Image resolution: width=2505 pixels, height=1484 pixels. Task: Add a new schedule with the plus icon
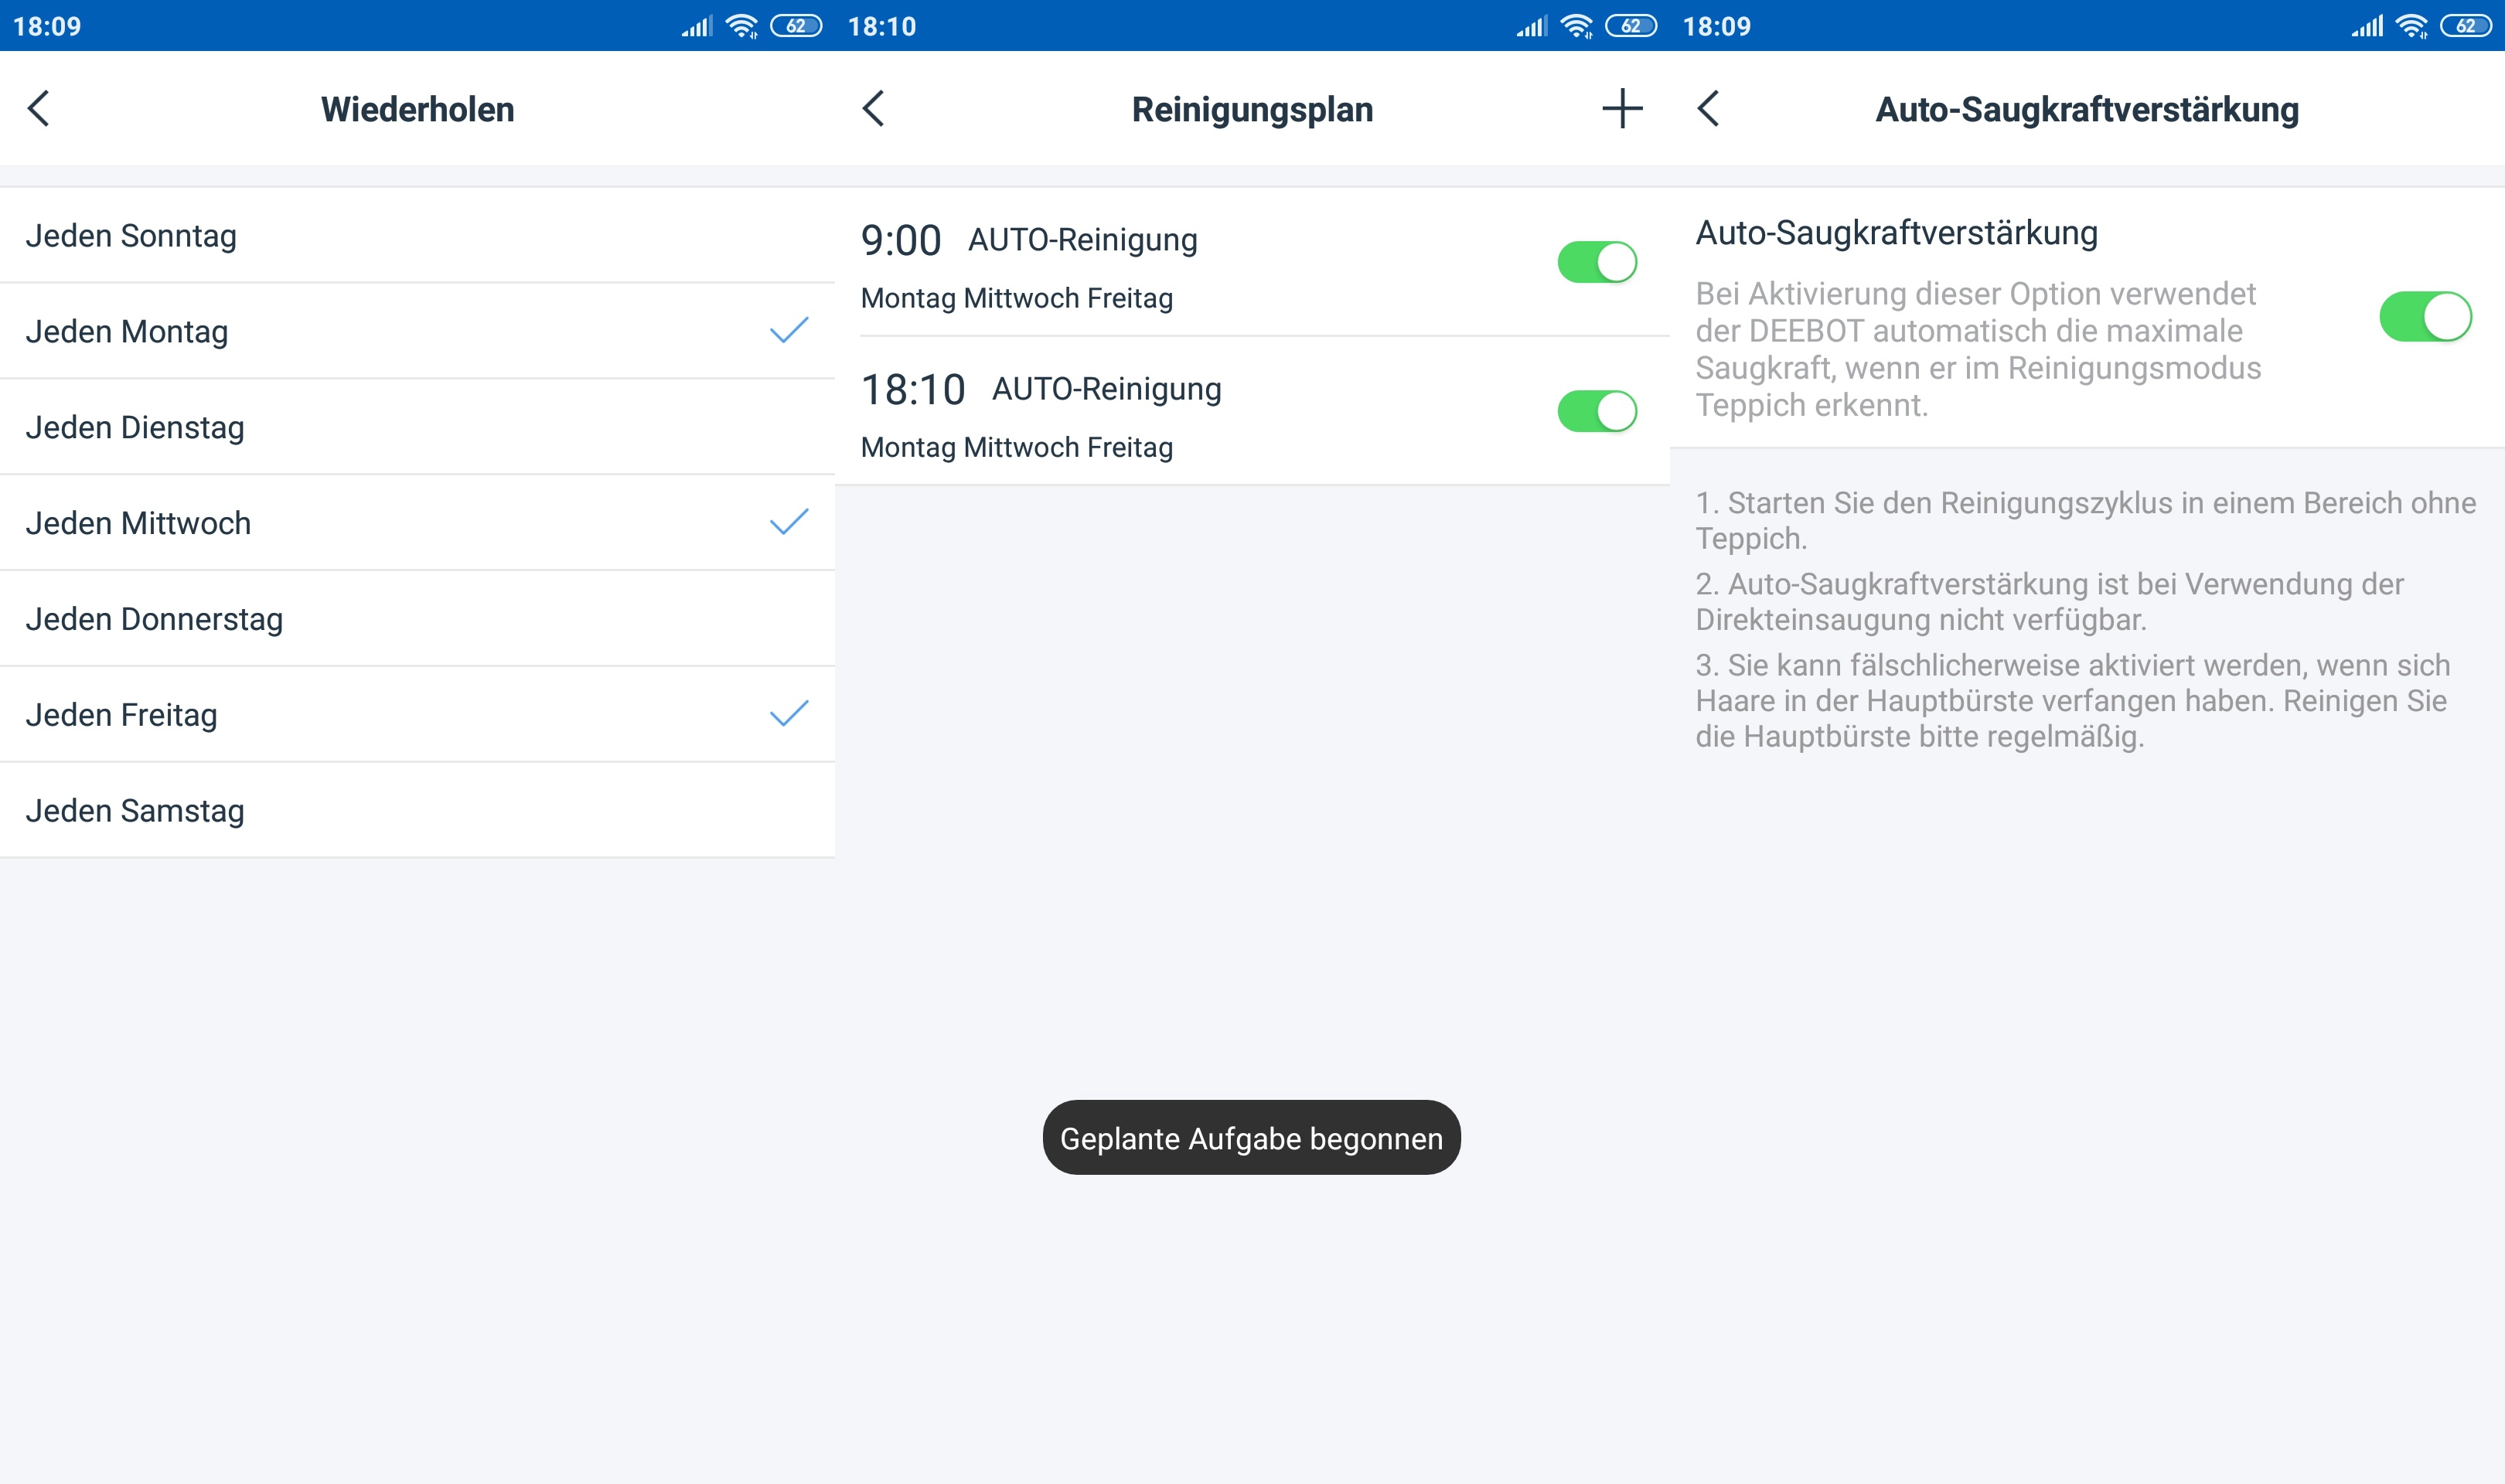coord(1622,108)
